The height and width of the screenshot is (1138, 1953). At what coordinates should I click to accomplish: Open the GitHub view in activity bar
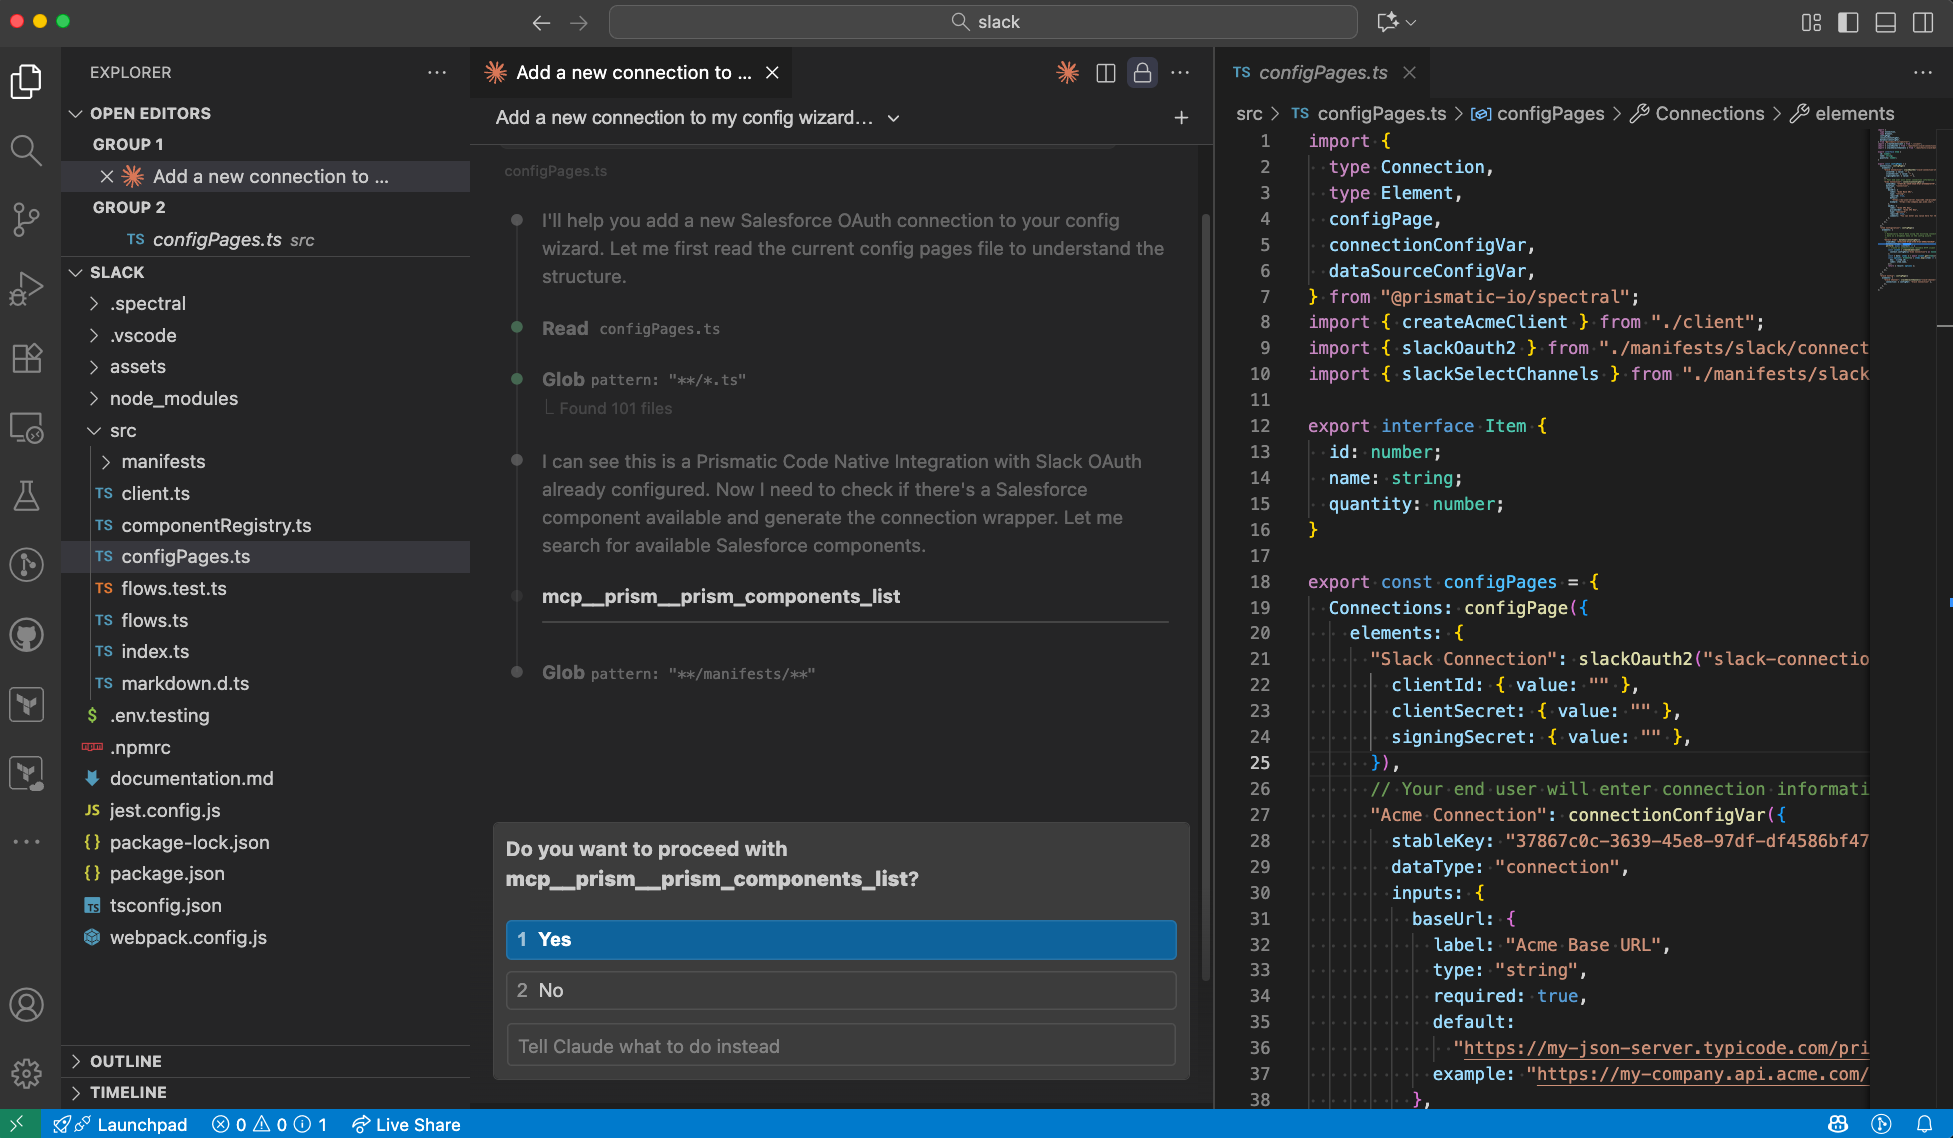click(26, 634)
